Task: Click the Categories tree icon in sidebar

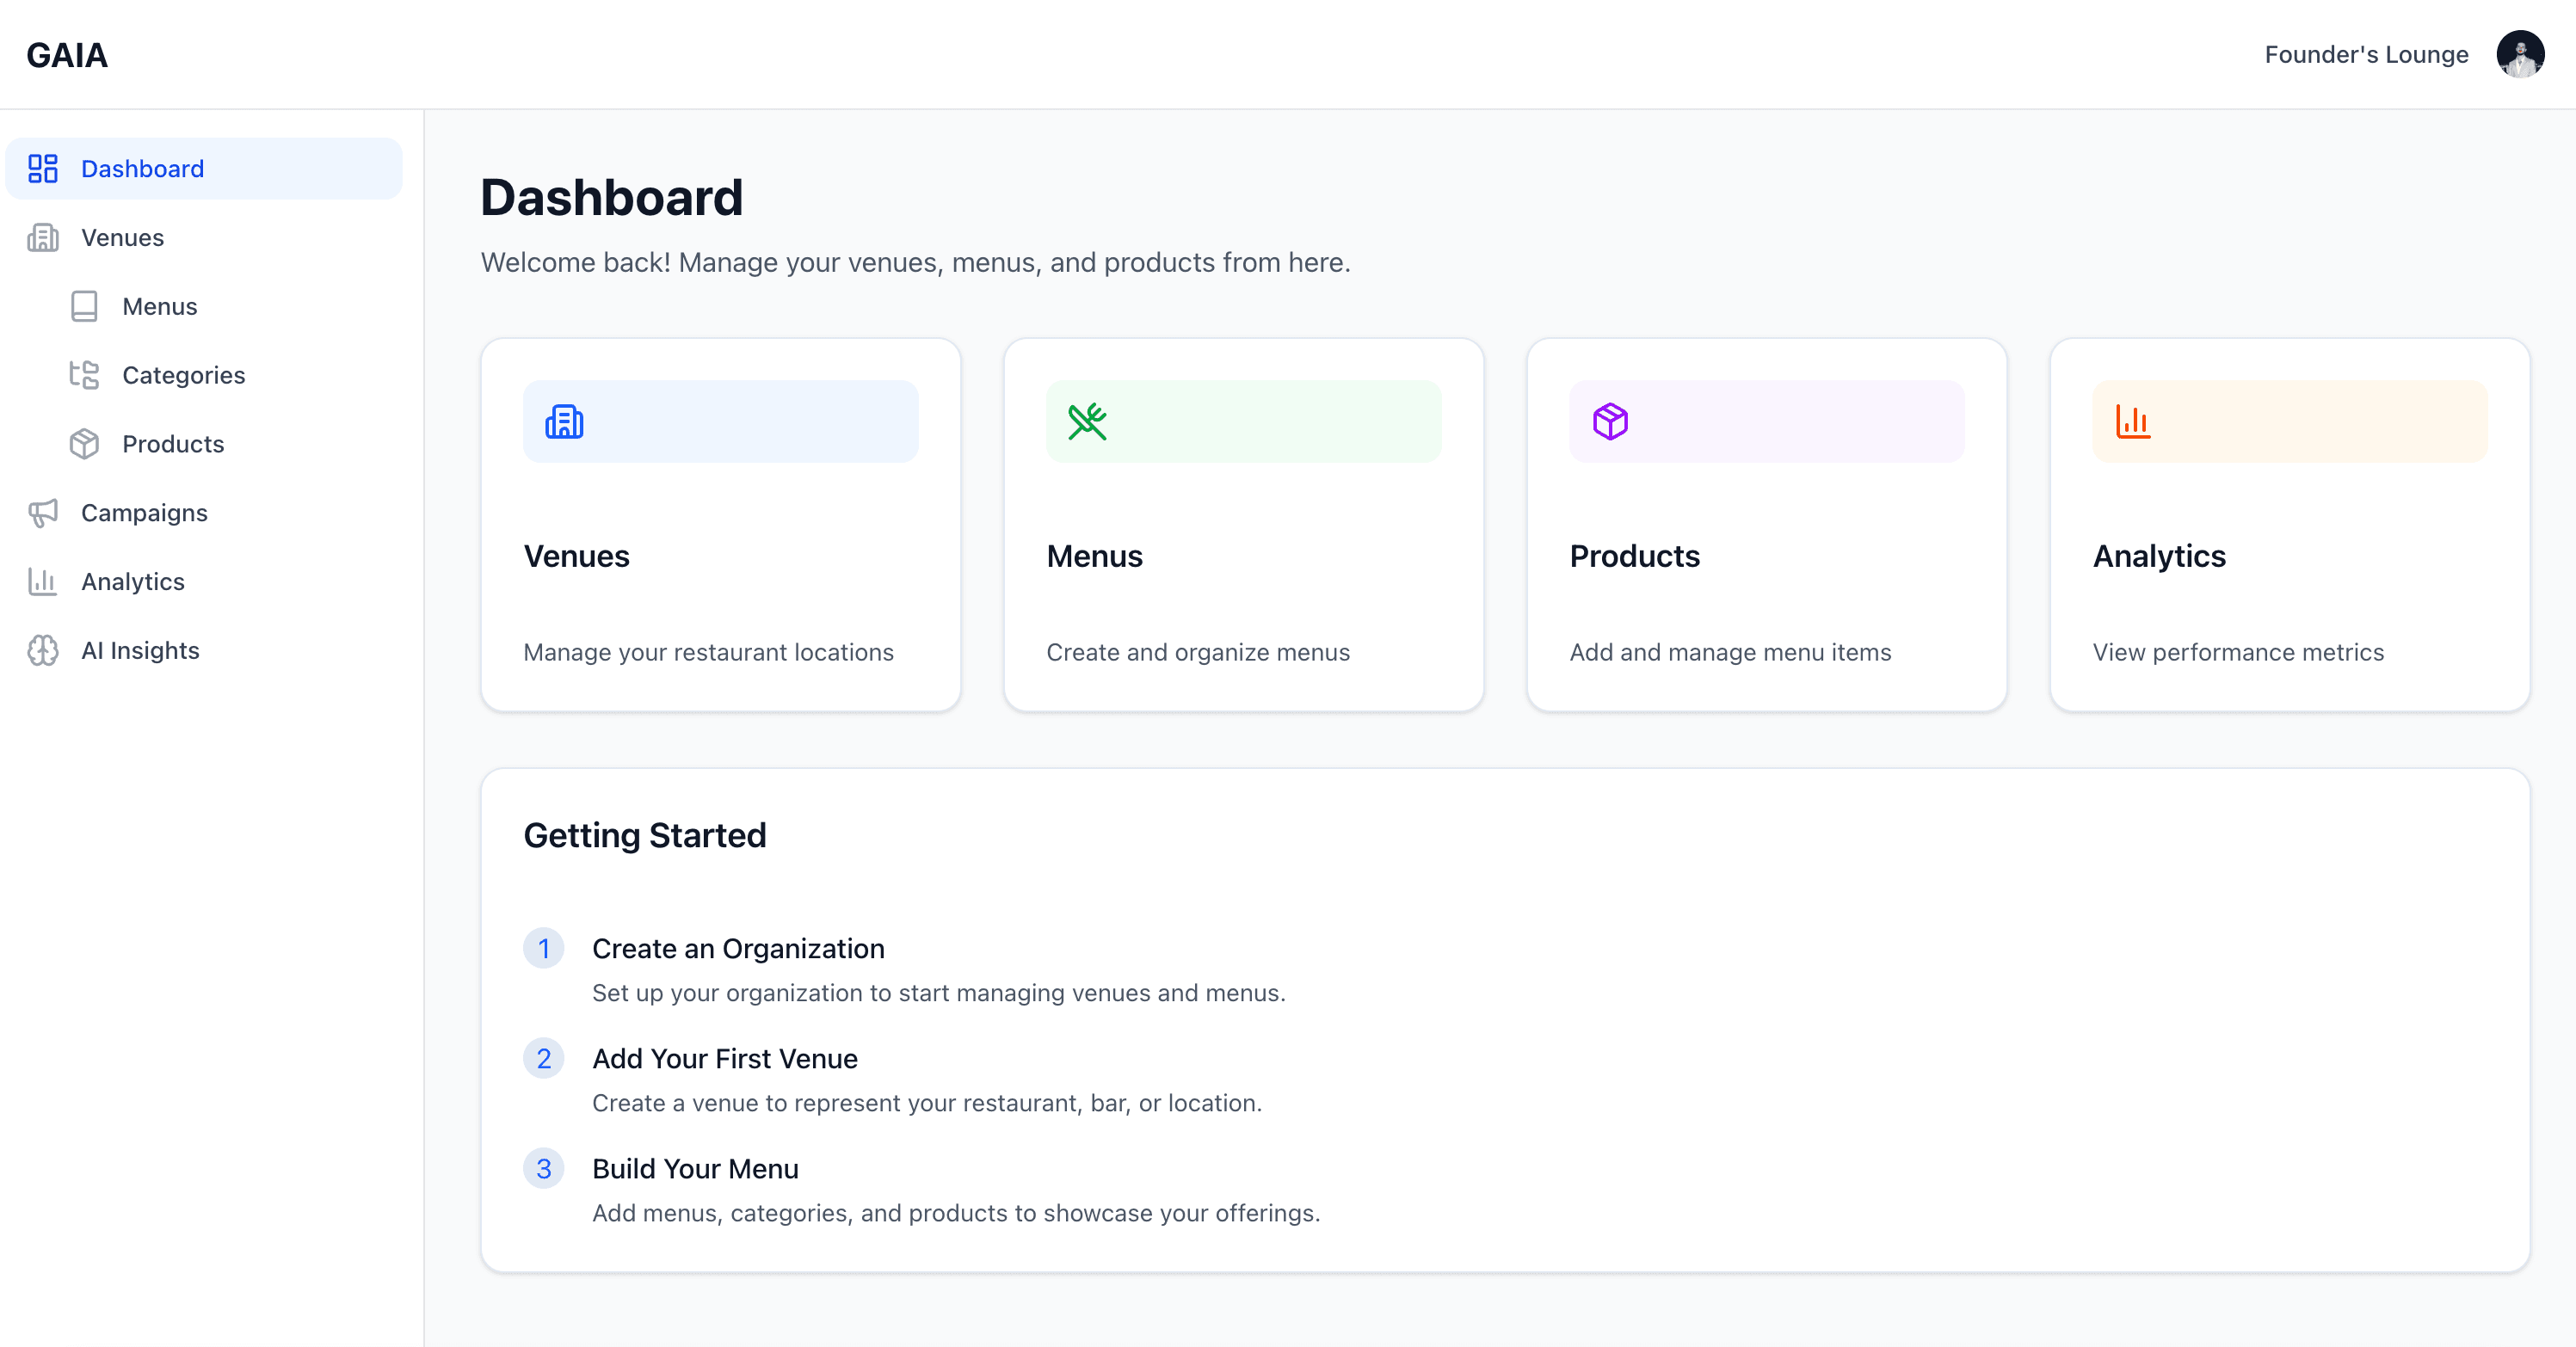Action: (x=84, y=375)
